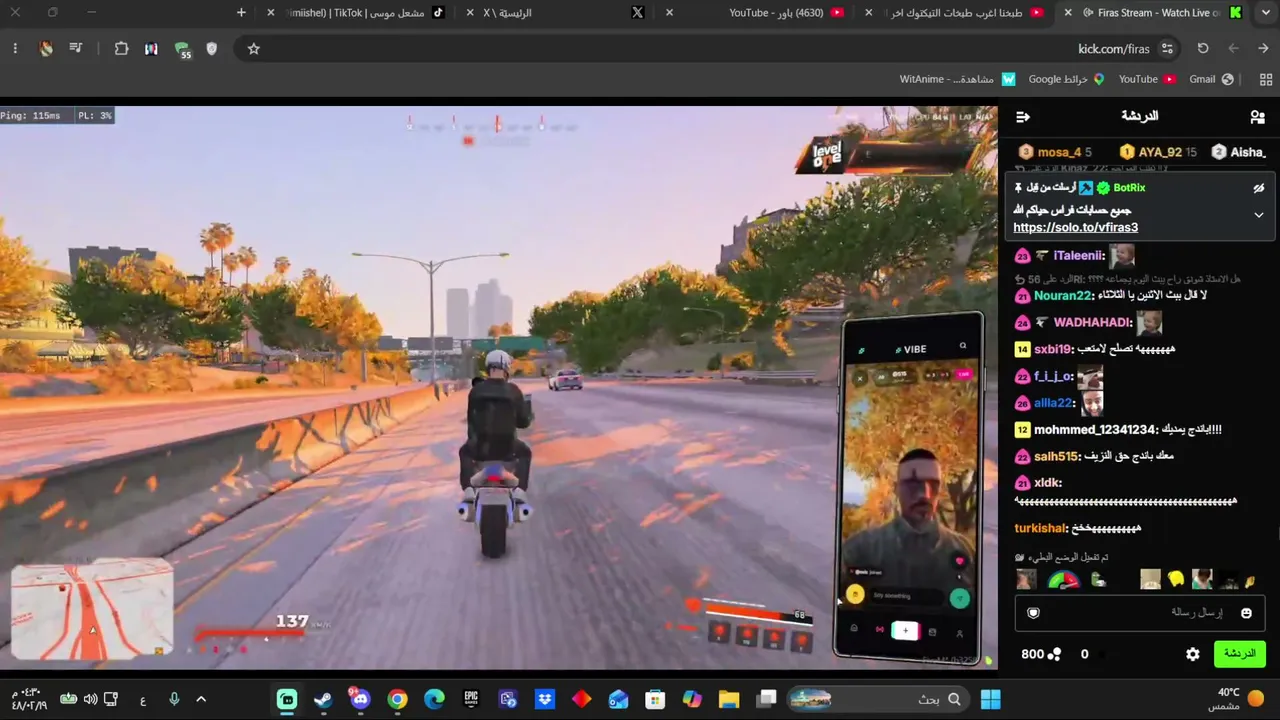View the 800 channel points balance
Image resolution: width=1280 pixels, height=720 pixels.
[x=1040, y=654]
